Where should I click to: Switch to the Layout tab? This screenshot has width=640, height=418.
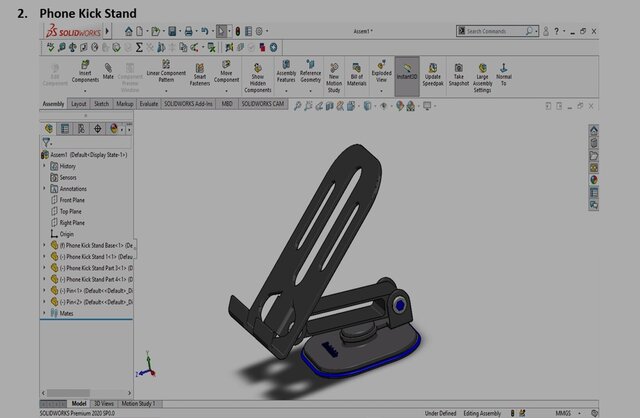(x=79, y=104)
